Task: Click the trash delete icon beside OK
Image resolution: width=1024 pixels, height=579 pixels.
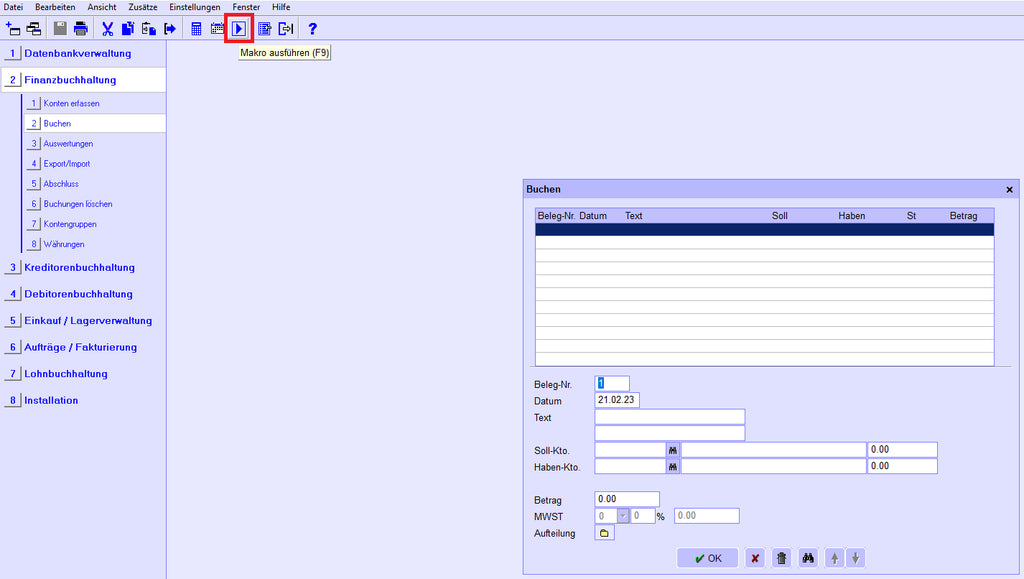Action: click(x=782, y=558)
